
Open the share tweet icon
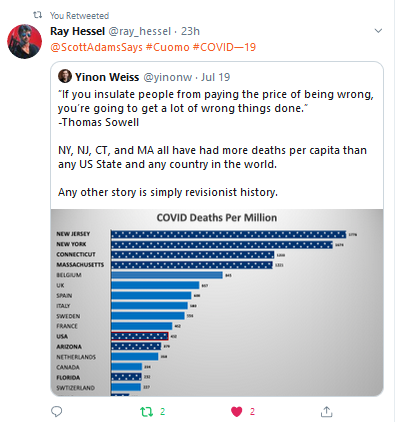tap(326, 412)
